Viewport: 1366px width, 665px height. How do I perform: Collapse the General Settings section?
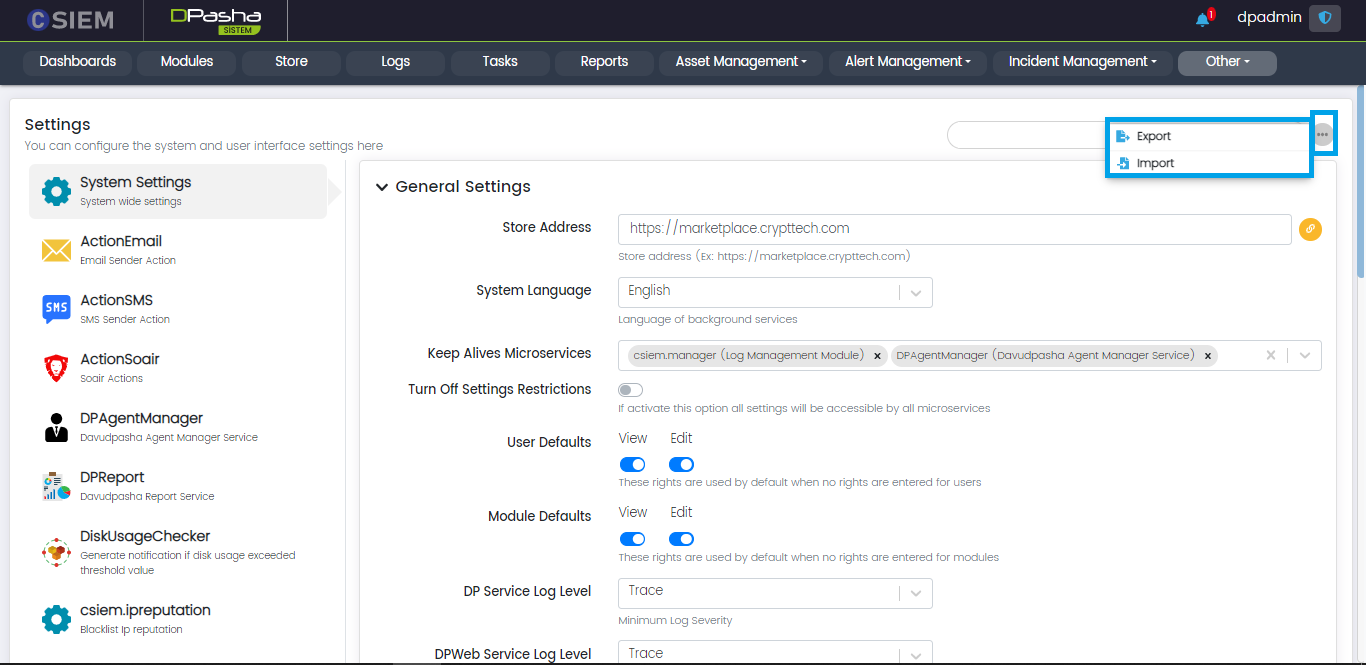click(x=382, y=187)
